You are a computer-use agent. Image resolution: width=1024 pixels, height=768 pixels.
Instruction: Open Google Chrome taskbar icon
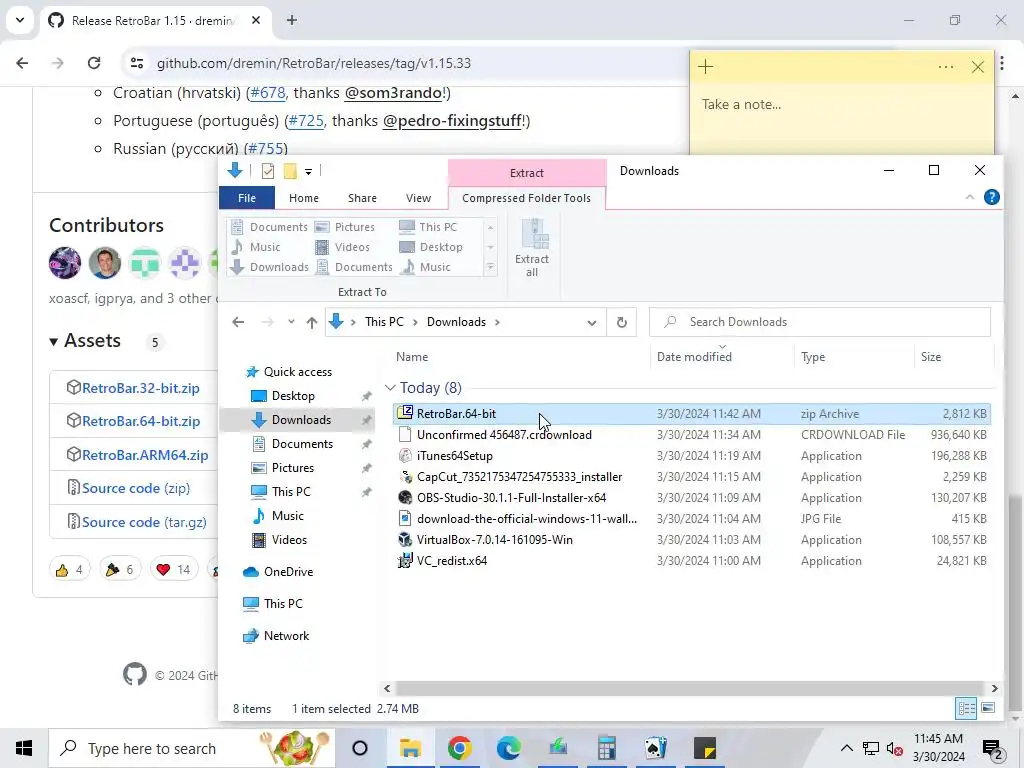[460, 748]
